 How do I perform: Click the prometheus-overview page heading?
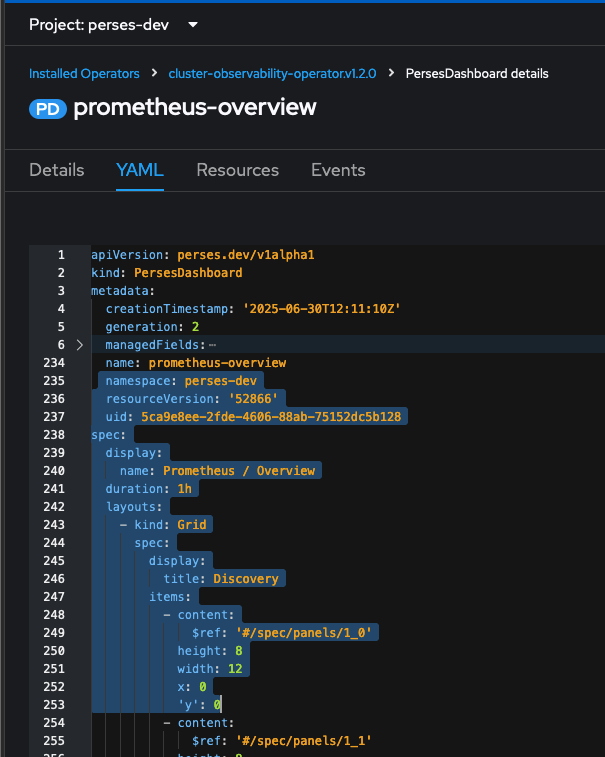pyautogui.click(x=195, y=108)
